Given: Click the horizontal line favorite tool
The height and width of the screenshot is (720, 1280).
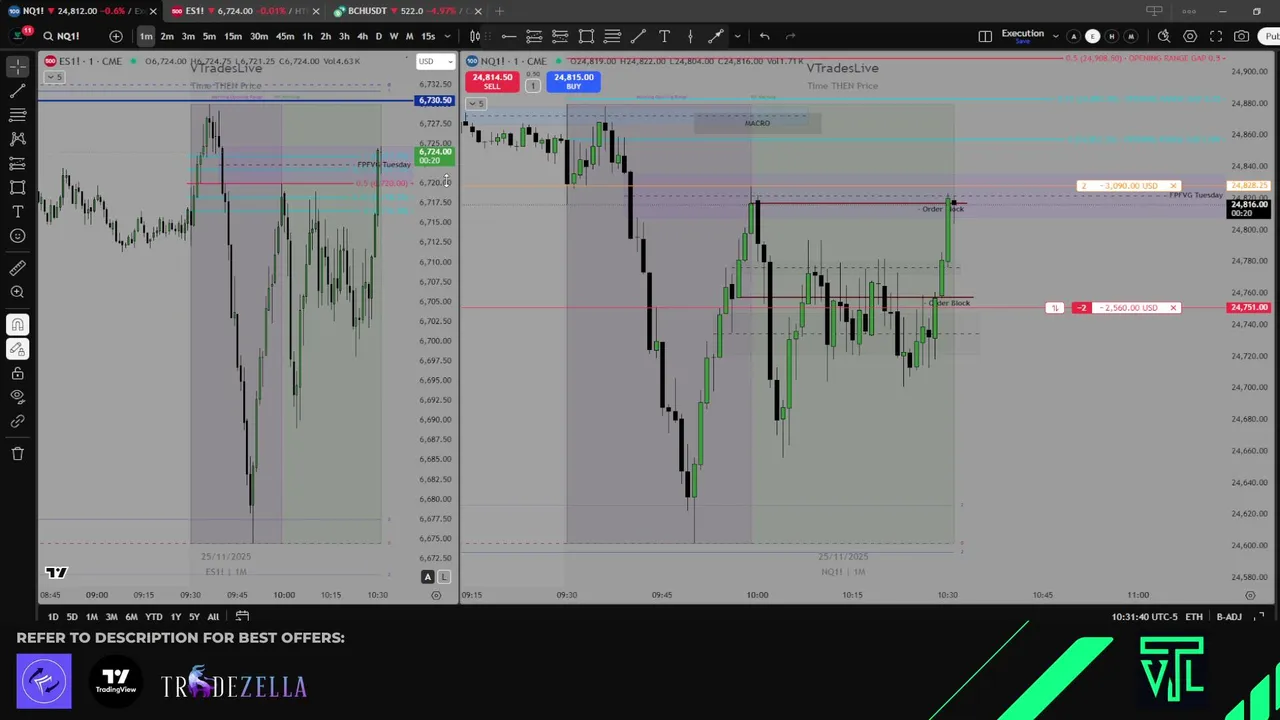Looking at the screenshot, I should (509, 36).
